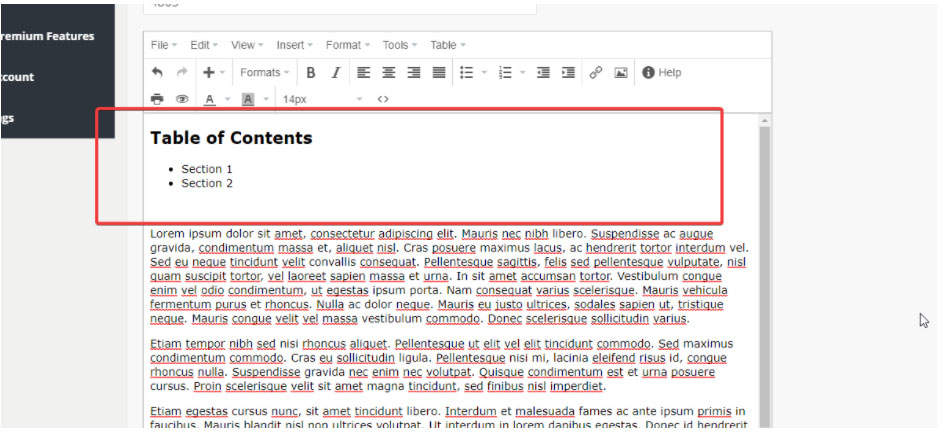Open editor Help
Viewport: 947px width, 436px height.
coord(661,72)
